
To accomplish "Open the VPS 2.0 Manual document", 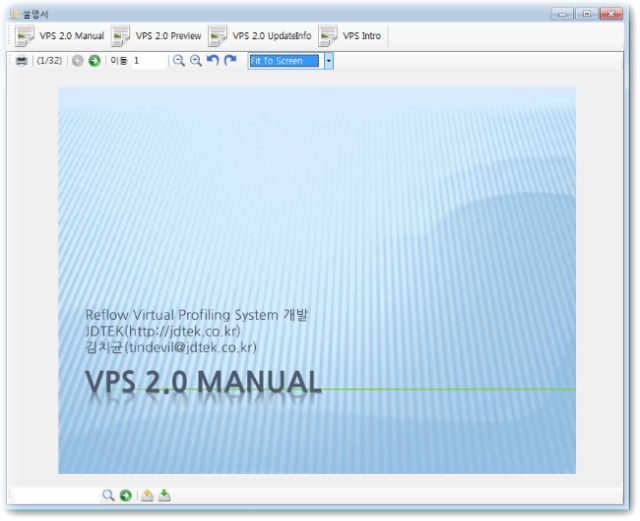I will click(59, 36).
